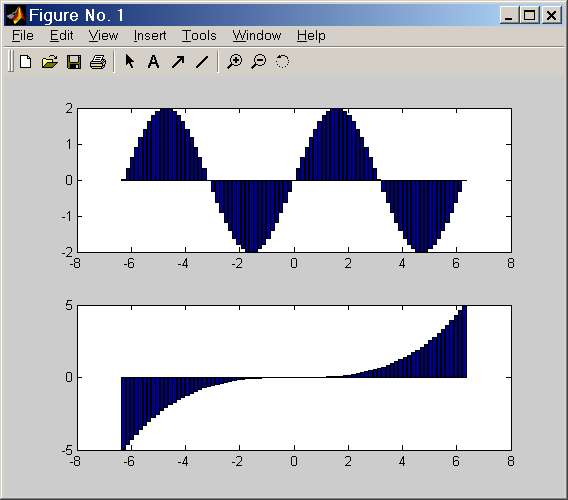The height and width of the screenshot is (500, 568).
Task: Click the 'Figure No. 1' title bar text
Action: 76,15
